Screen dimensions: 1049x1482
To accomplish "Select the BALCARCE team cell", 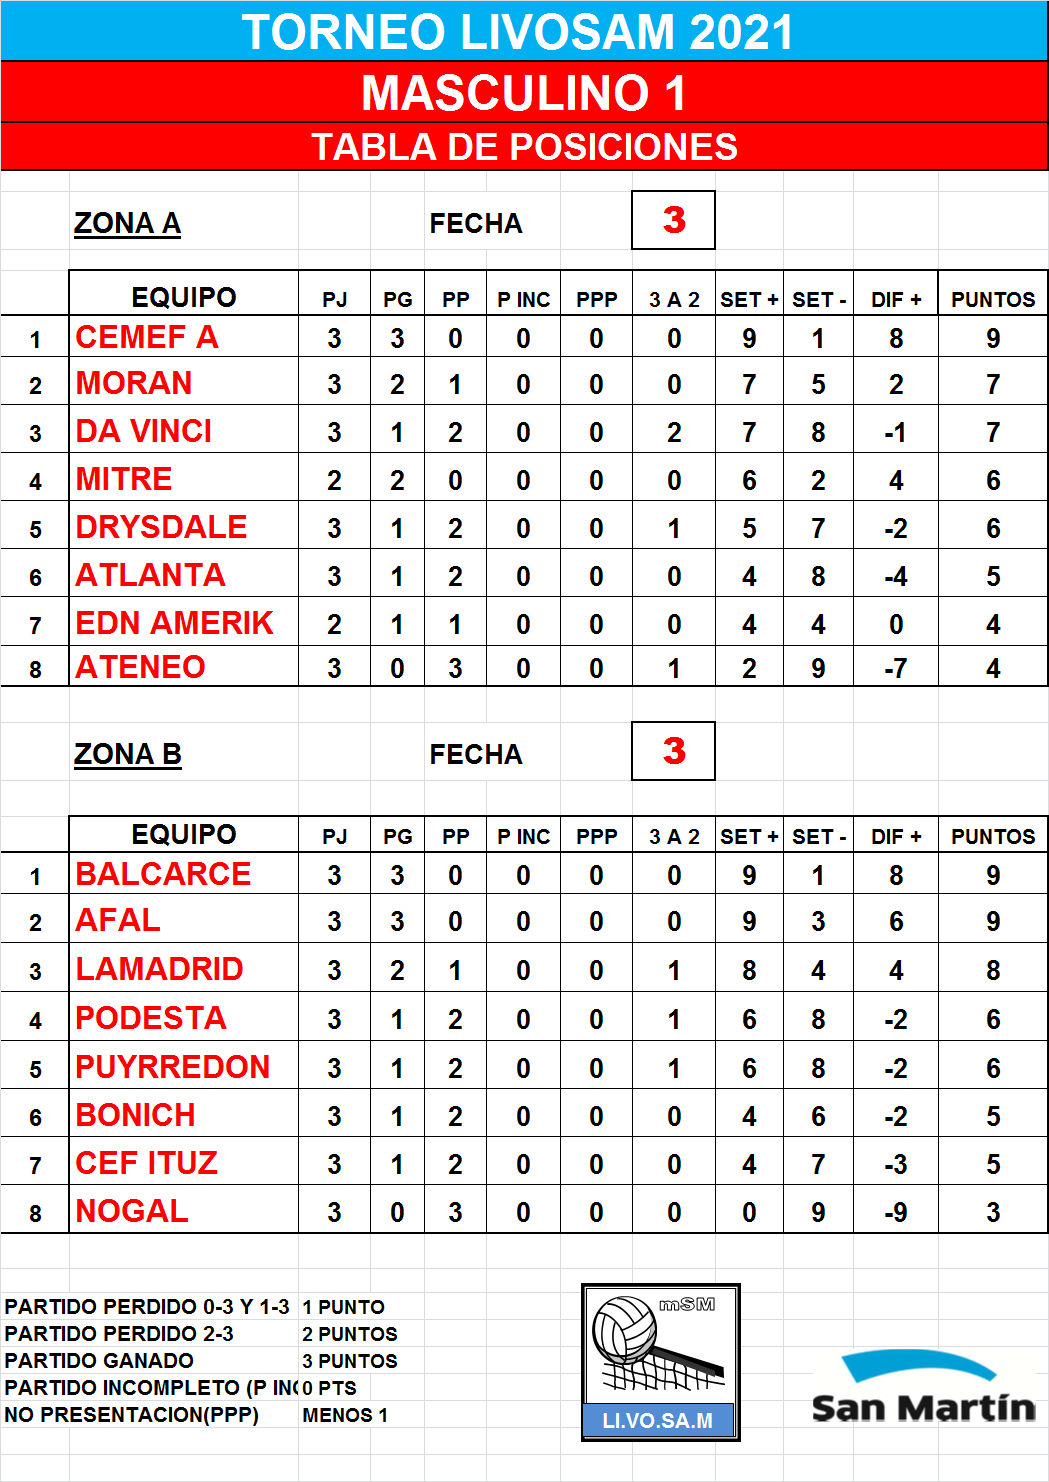I will coord(184,874).
